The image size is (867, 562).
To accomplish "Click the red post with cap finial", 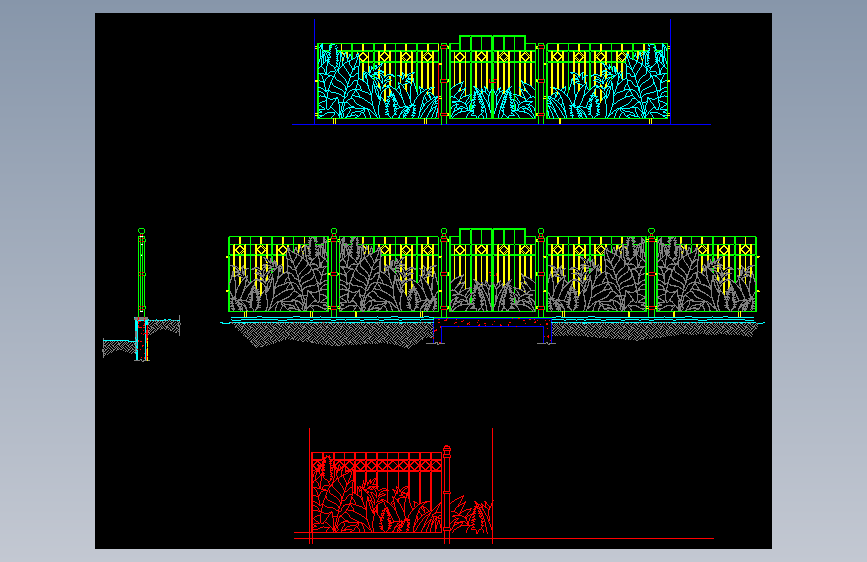I will point(447,493).
